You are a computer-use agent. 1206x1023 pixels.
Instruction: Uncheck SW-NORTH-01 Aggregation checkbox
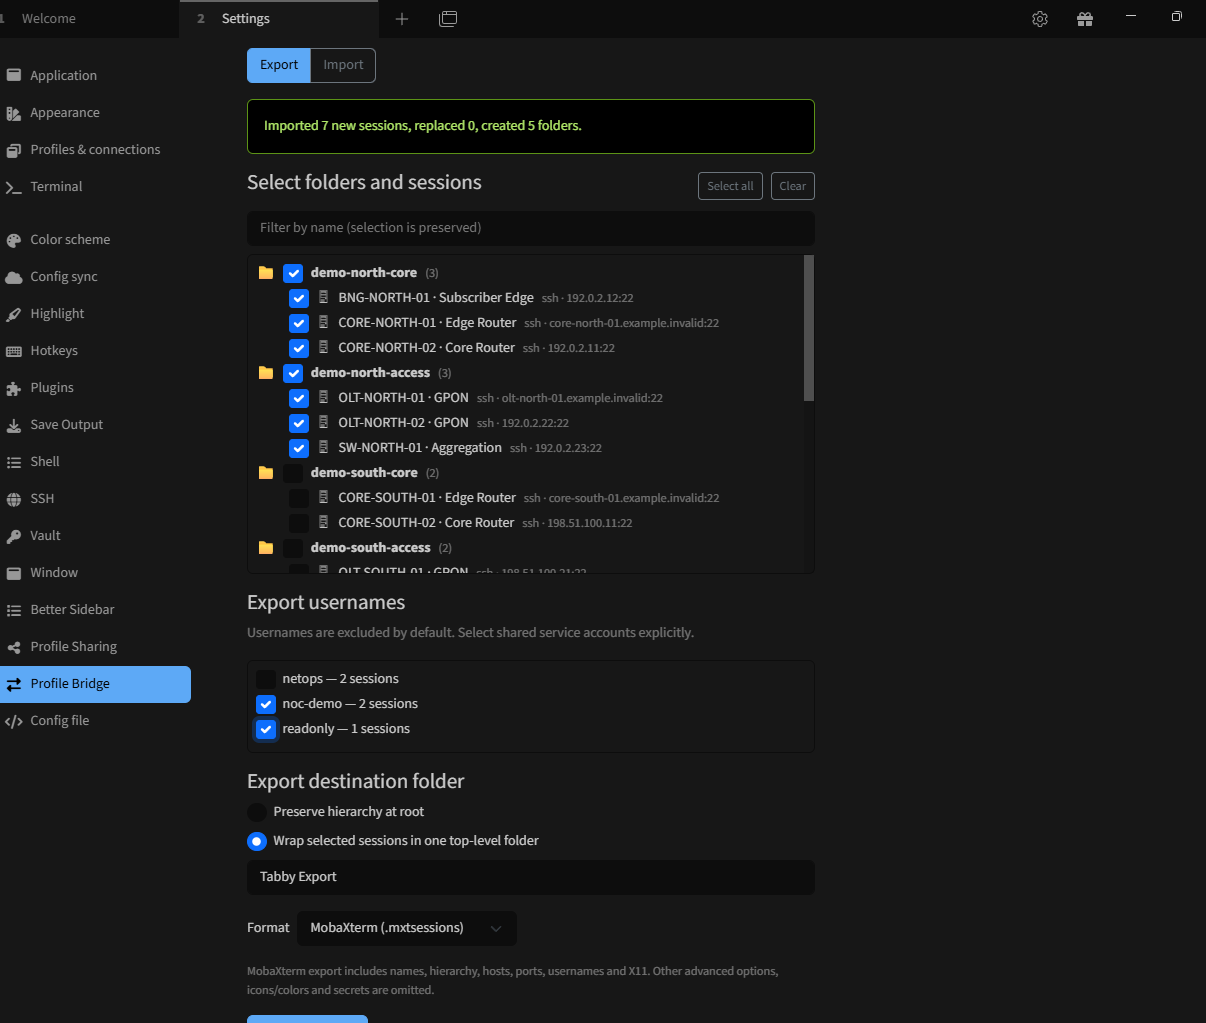pyautogui.click(x=298, y=448)
